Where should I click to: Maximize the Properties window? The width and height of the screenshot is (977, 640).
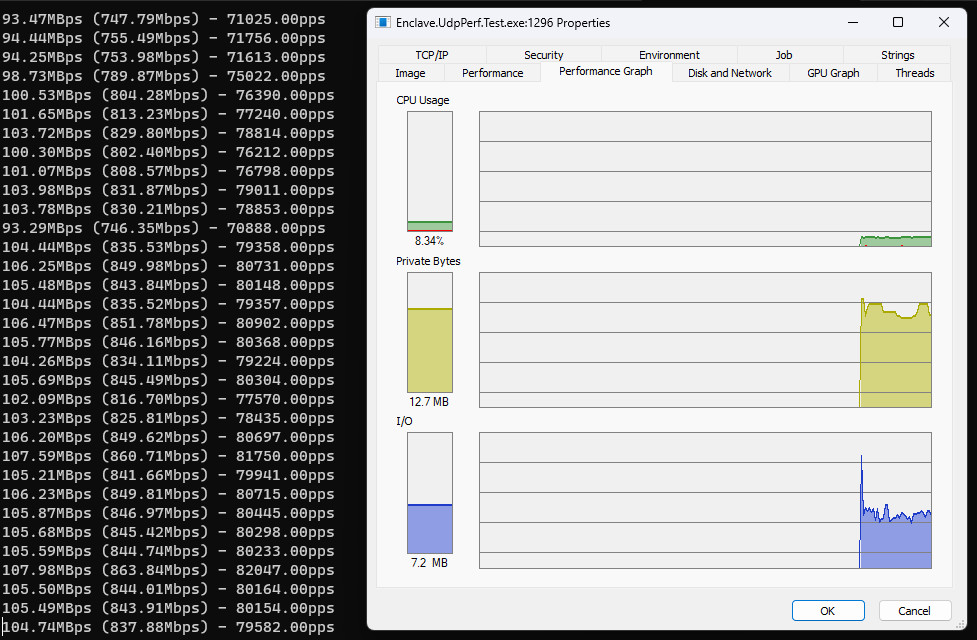pos(898,22)
